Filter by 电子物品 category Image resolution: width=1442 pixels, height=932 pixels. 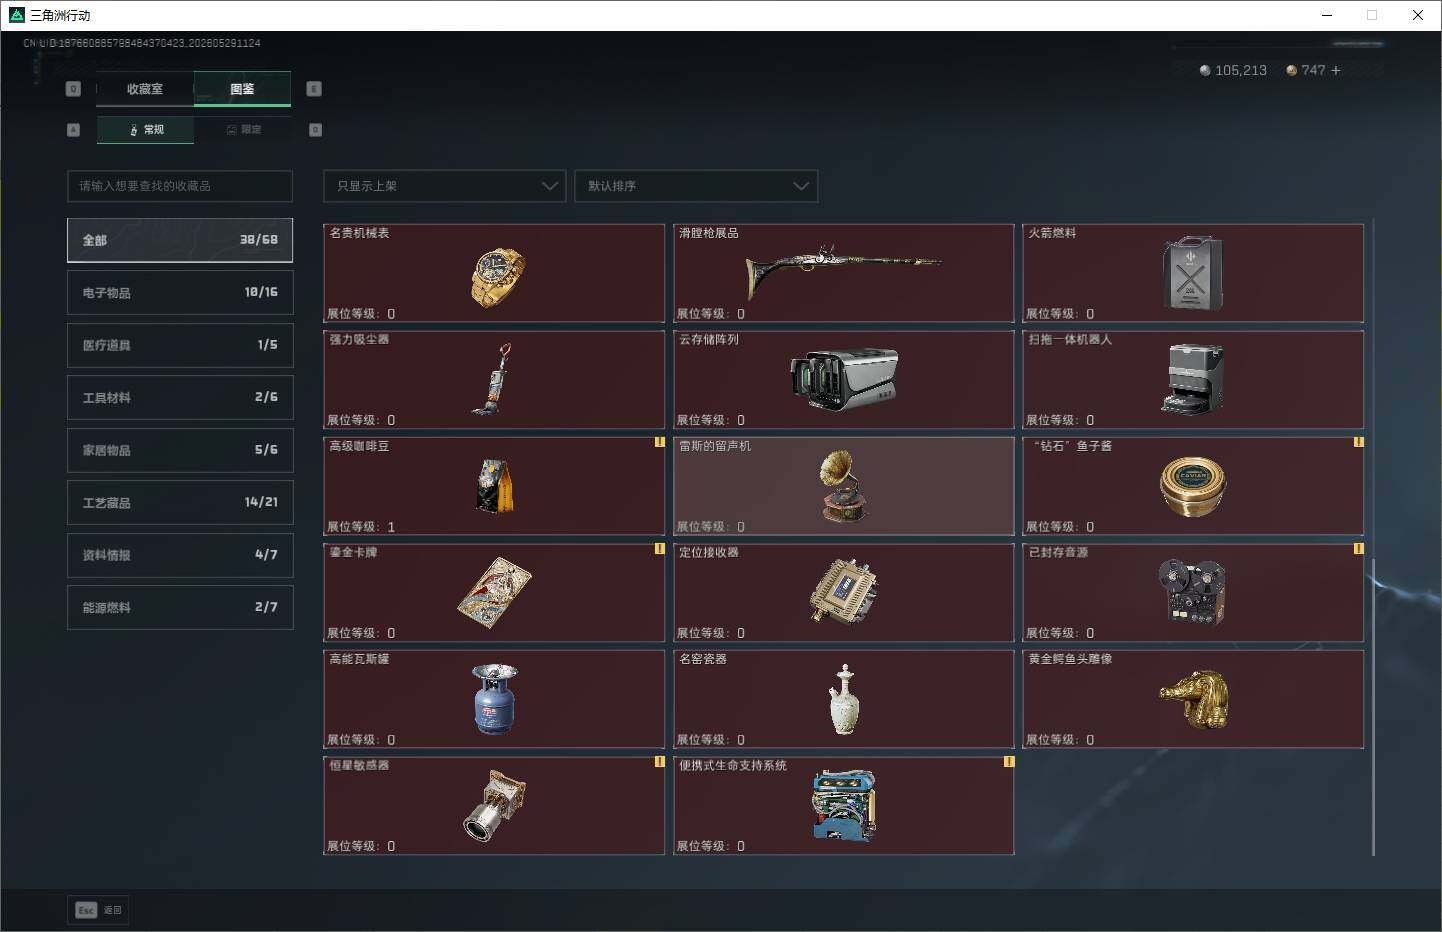point(180,292)
